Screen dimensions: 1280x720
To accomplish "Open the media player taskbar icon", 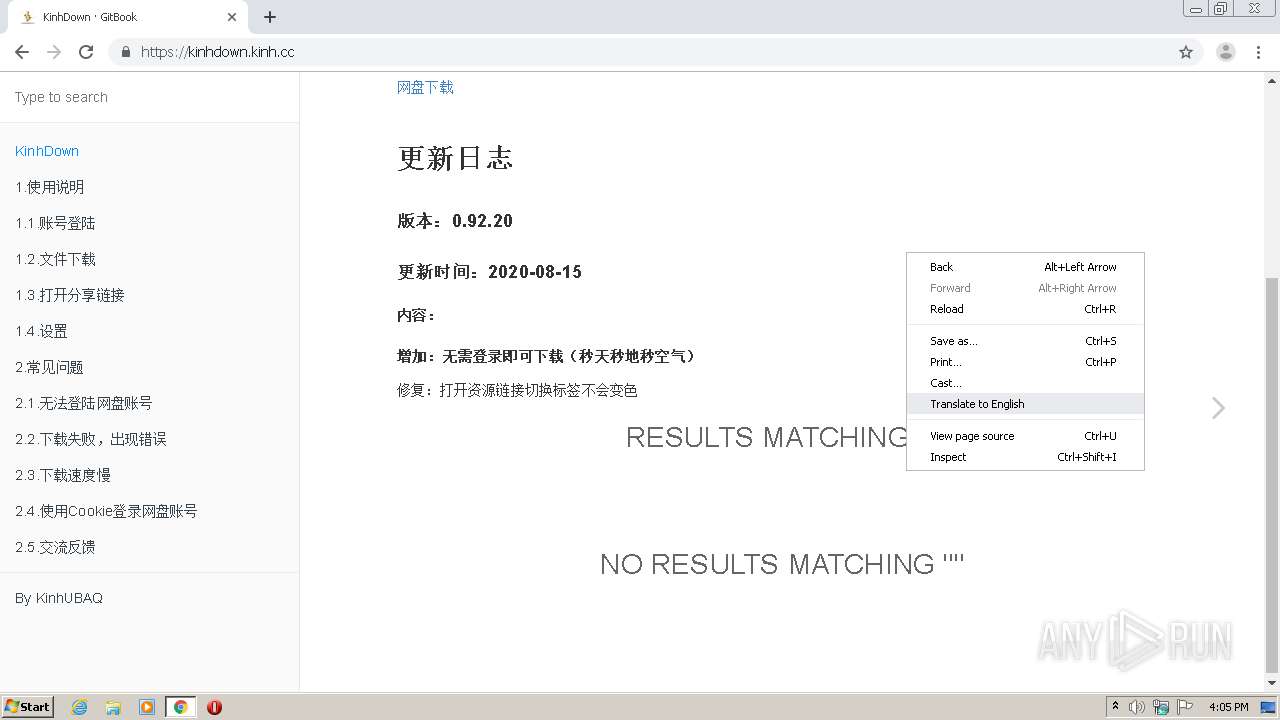I will 147,707.
